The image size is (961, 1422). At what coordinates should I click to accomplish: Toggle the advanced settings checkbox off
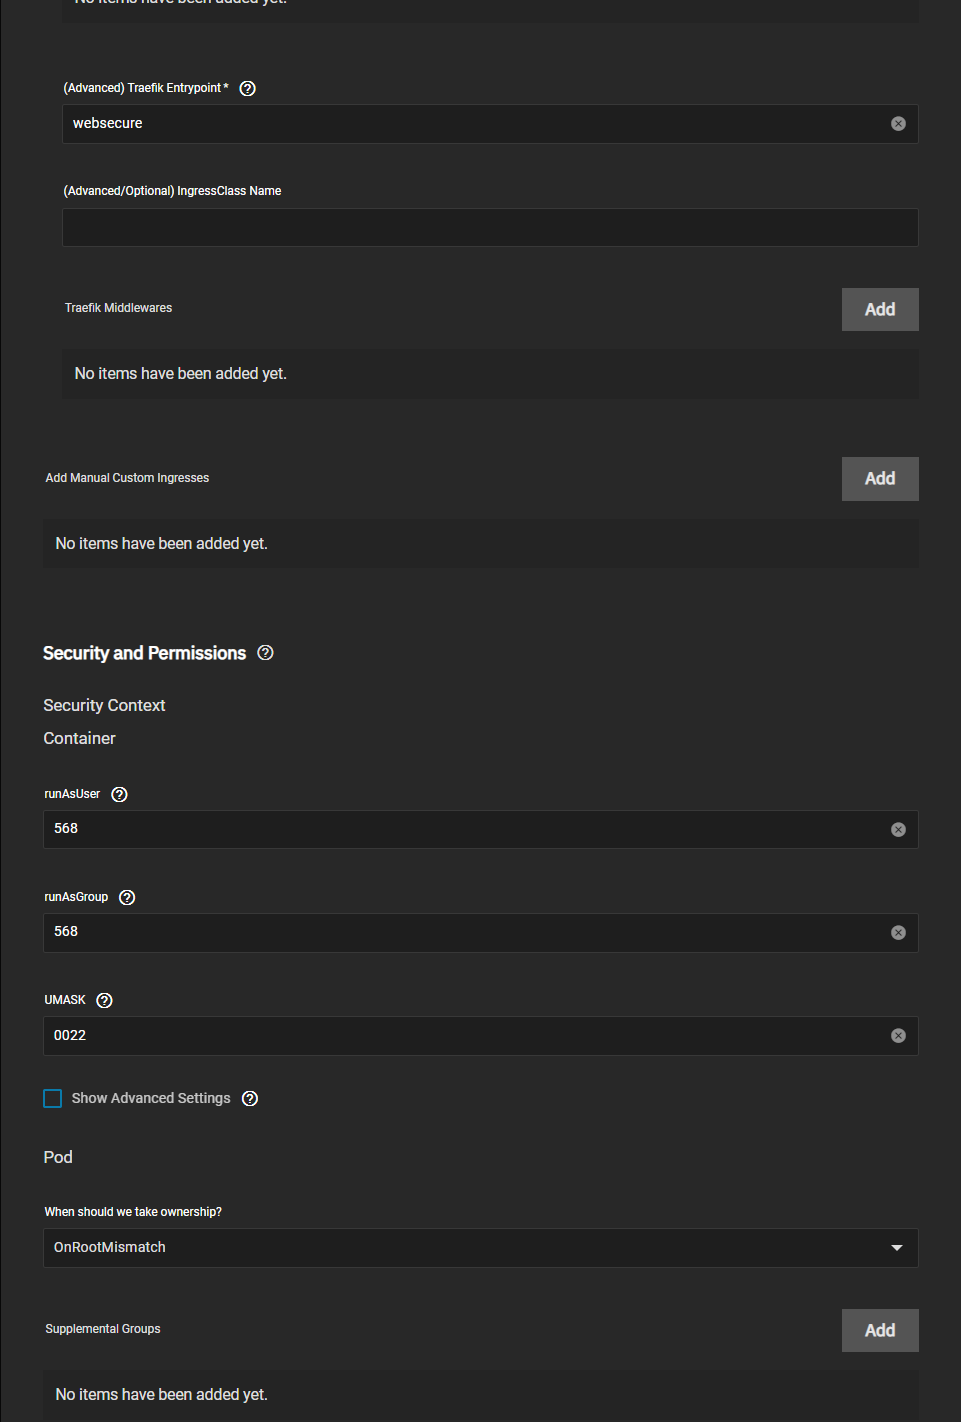click(x=52, y=1098)
